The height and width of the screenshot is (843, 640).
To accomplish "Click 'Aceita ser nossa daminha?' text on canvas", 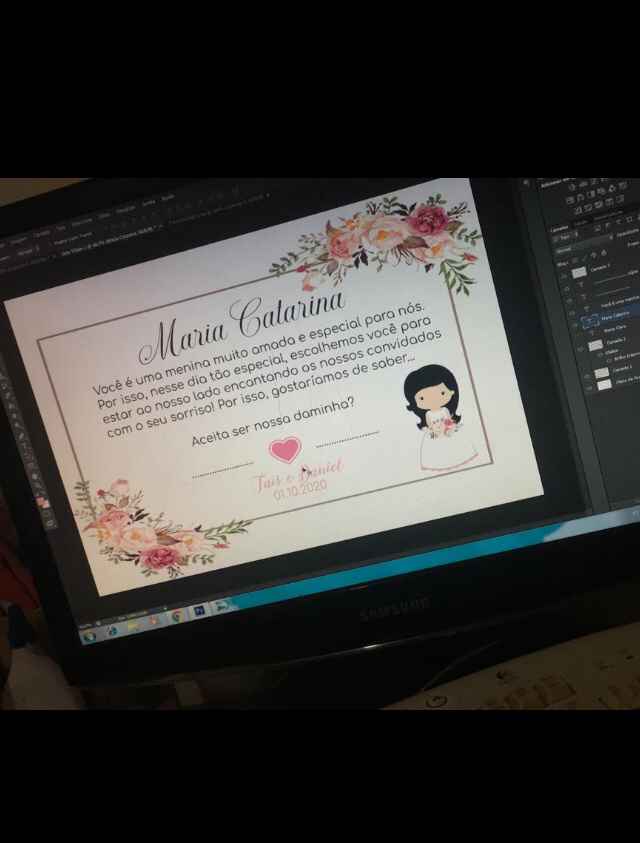I will click(273, 422).
